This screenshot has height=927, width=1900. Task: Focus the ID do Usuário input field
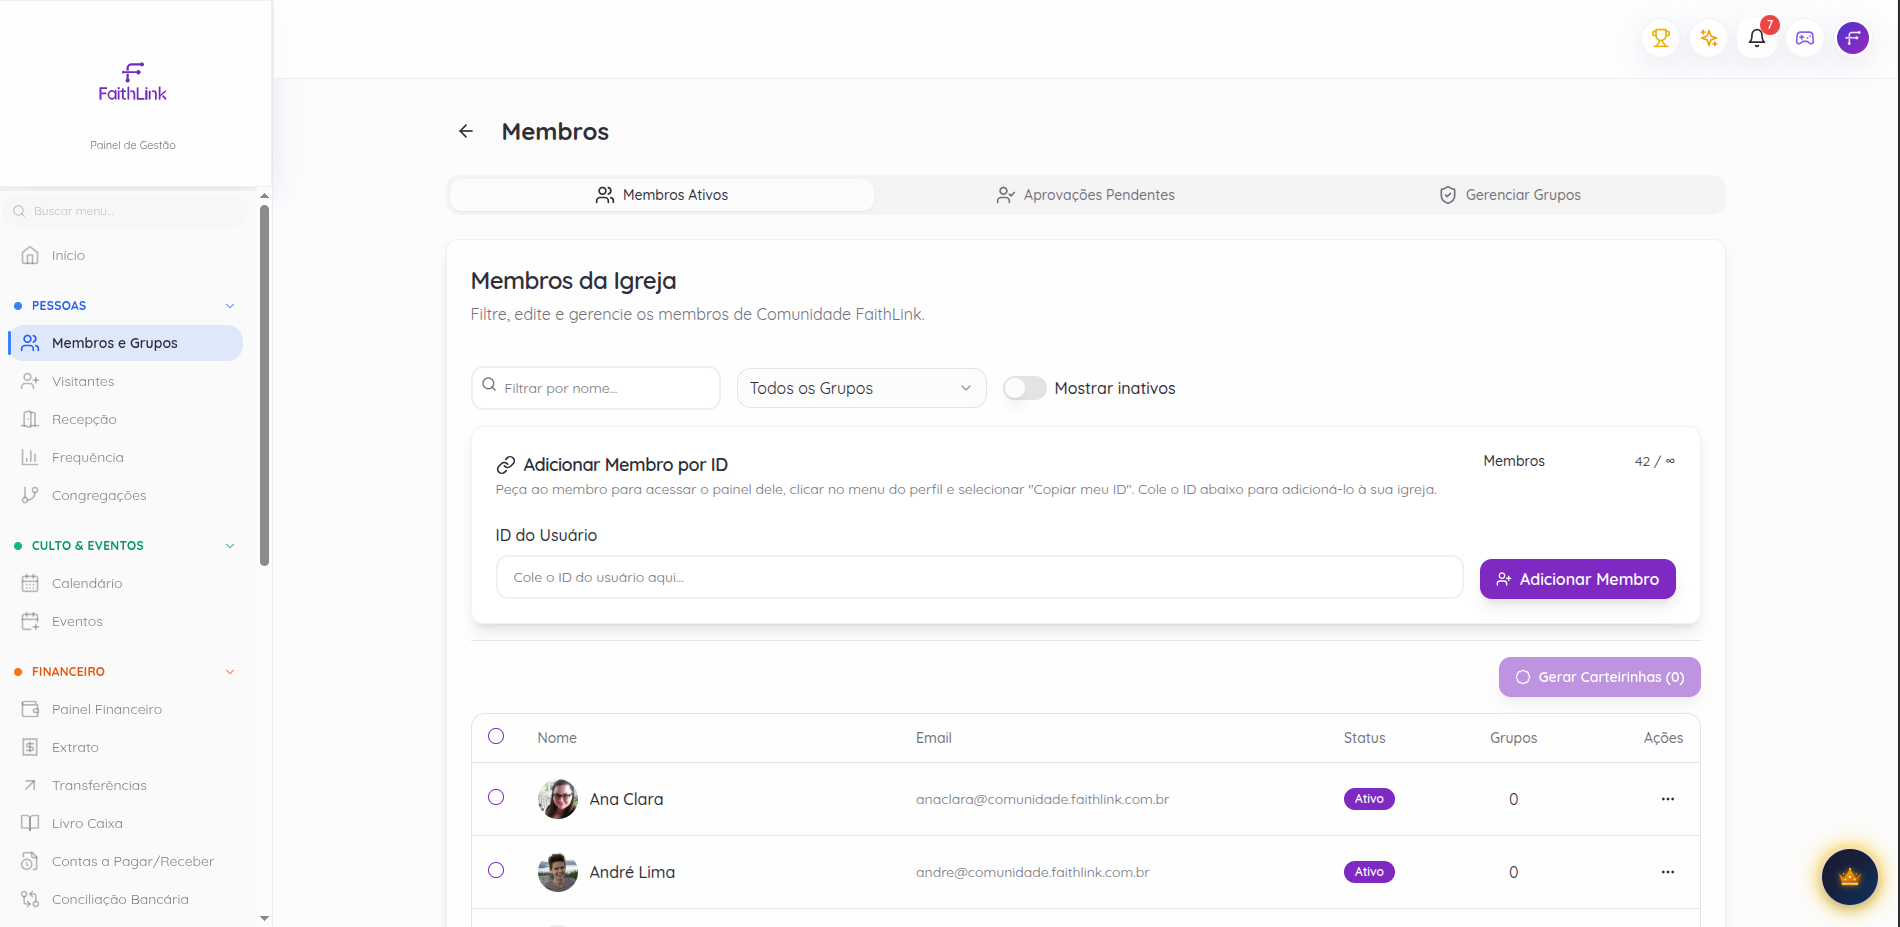coord(980,577)
